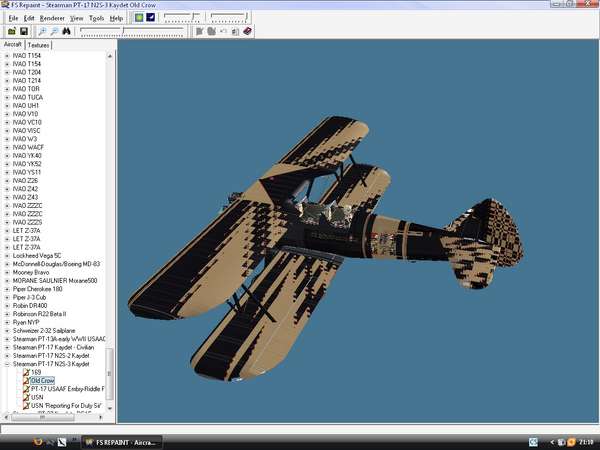Viewport: 600px width, 450px height.
Task: Select Stearman PT-13A early WWII USAAC entry
Action: 59,339
